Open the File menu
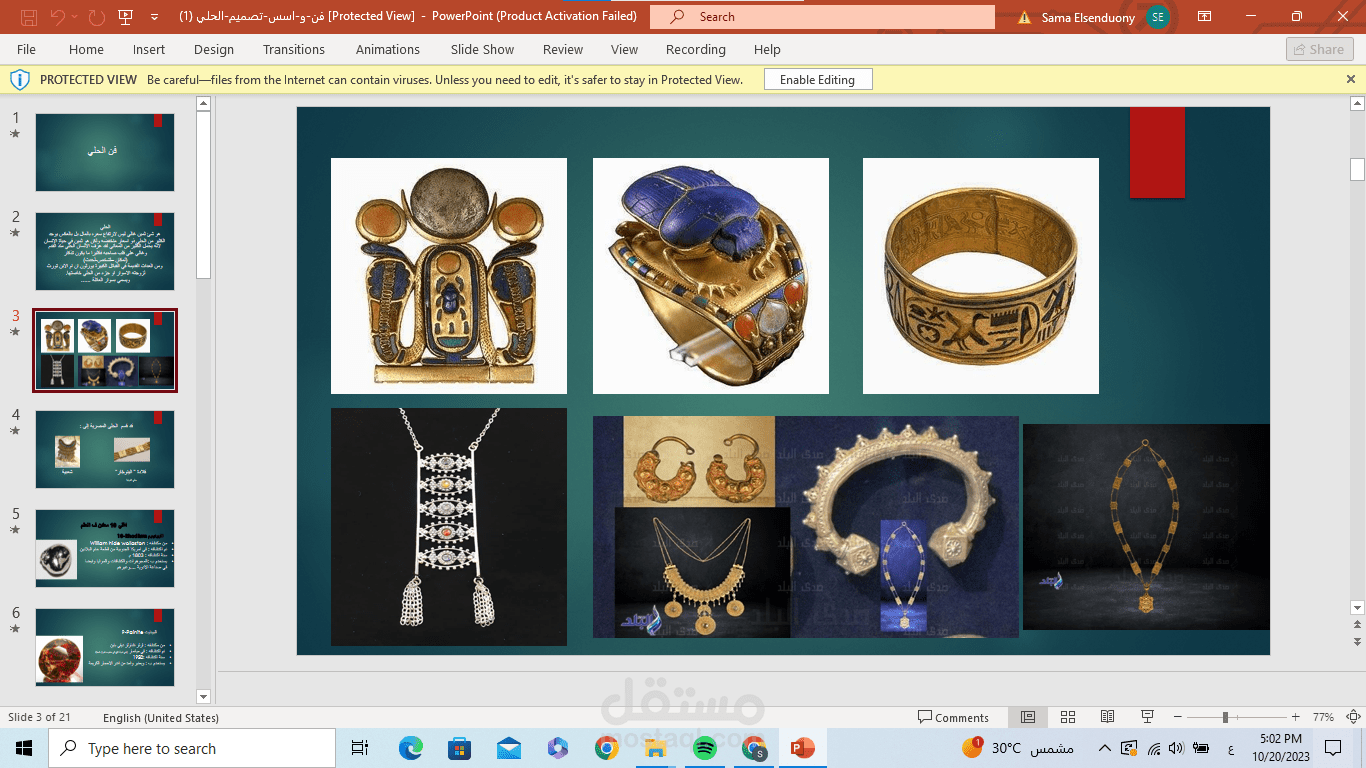The image size is (1366, 768). click(26, 49)
